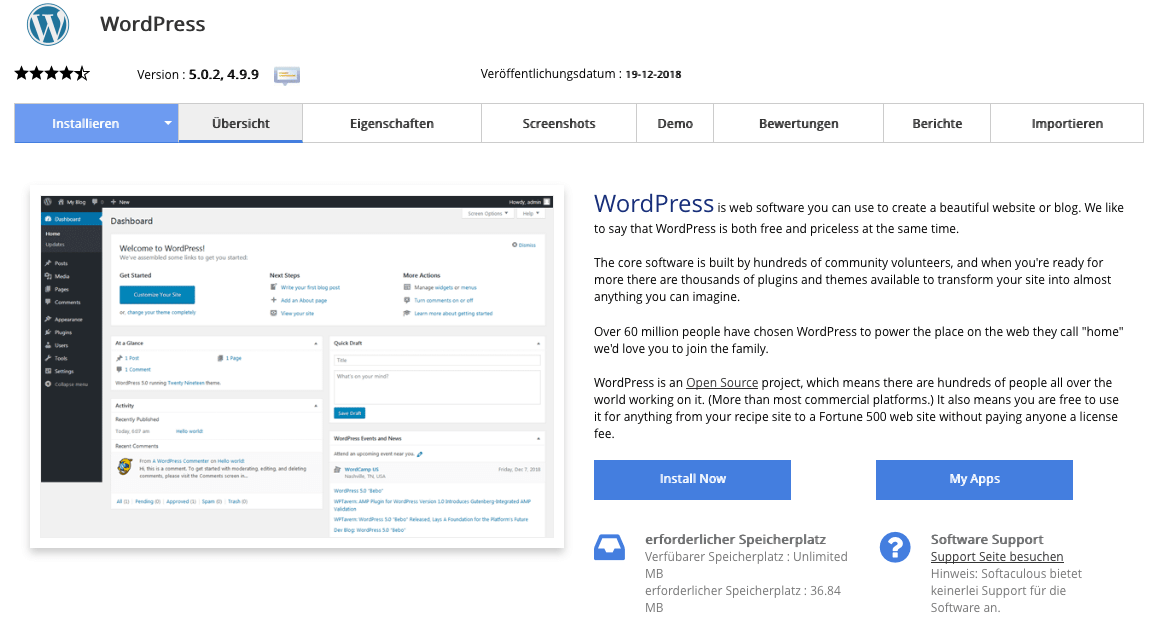
Task: Click the blue question mark support icon
Action: 895,547
